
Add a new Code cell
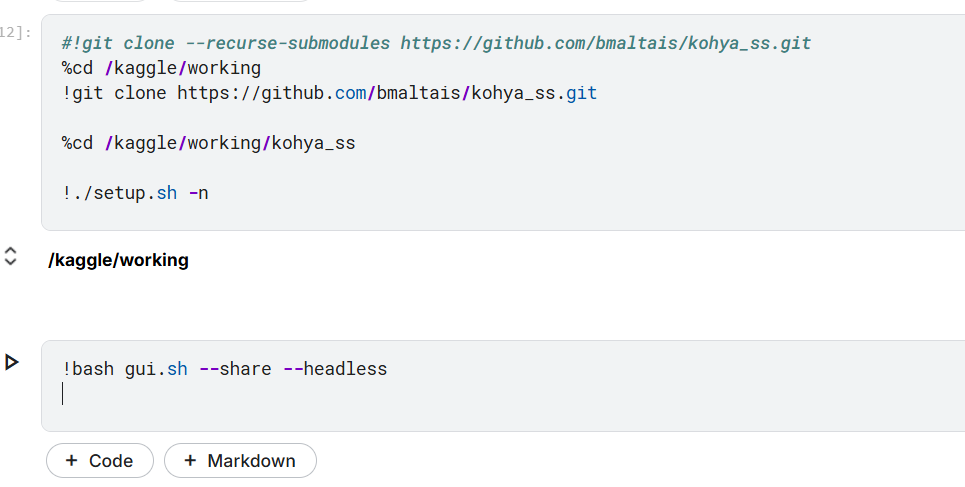click(99, 461)
